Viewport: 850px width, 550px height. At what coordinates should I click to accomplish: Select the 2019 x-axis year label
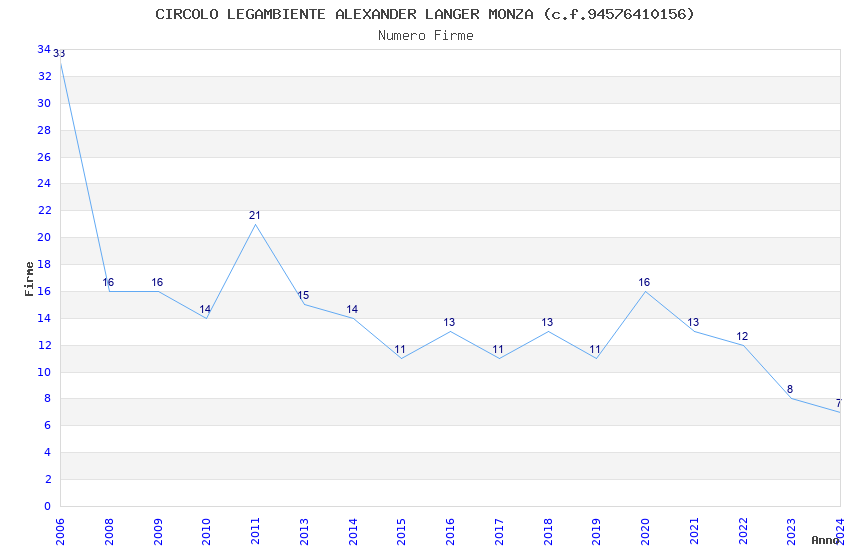coord(596,532)
